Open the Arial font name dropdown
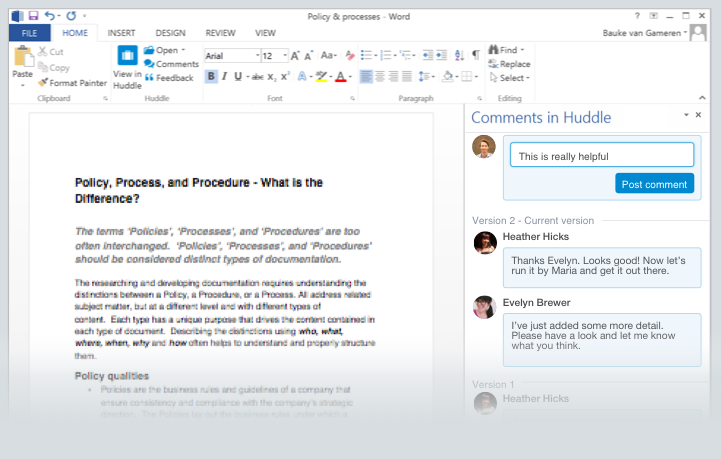The height and width of the screenshot is (459, 721). pos(257,56)
